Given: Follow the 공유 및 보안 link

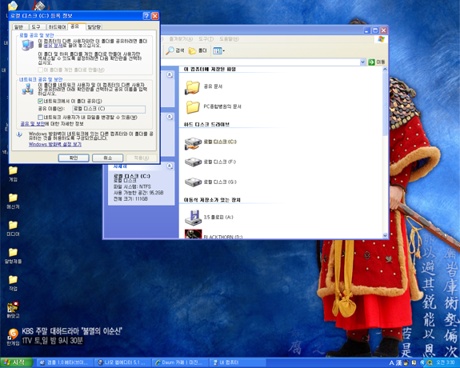Looking at the screenshot, I should click(32, 124).
